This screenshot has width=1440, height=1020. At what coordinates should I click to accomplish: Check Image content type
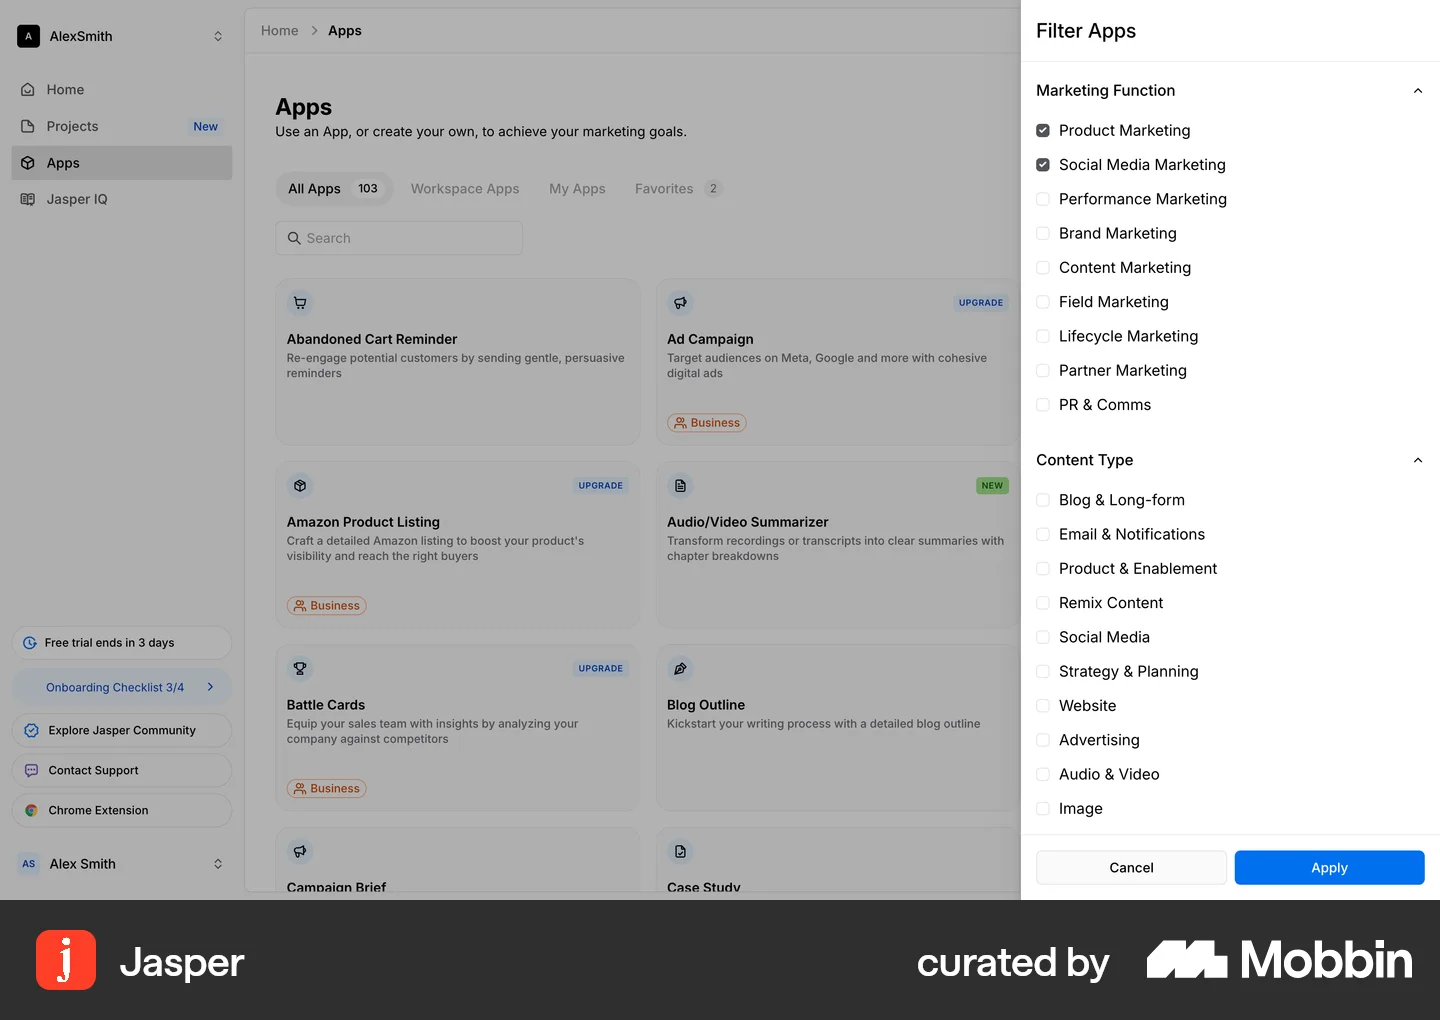tap(1043, 809)
